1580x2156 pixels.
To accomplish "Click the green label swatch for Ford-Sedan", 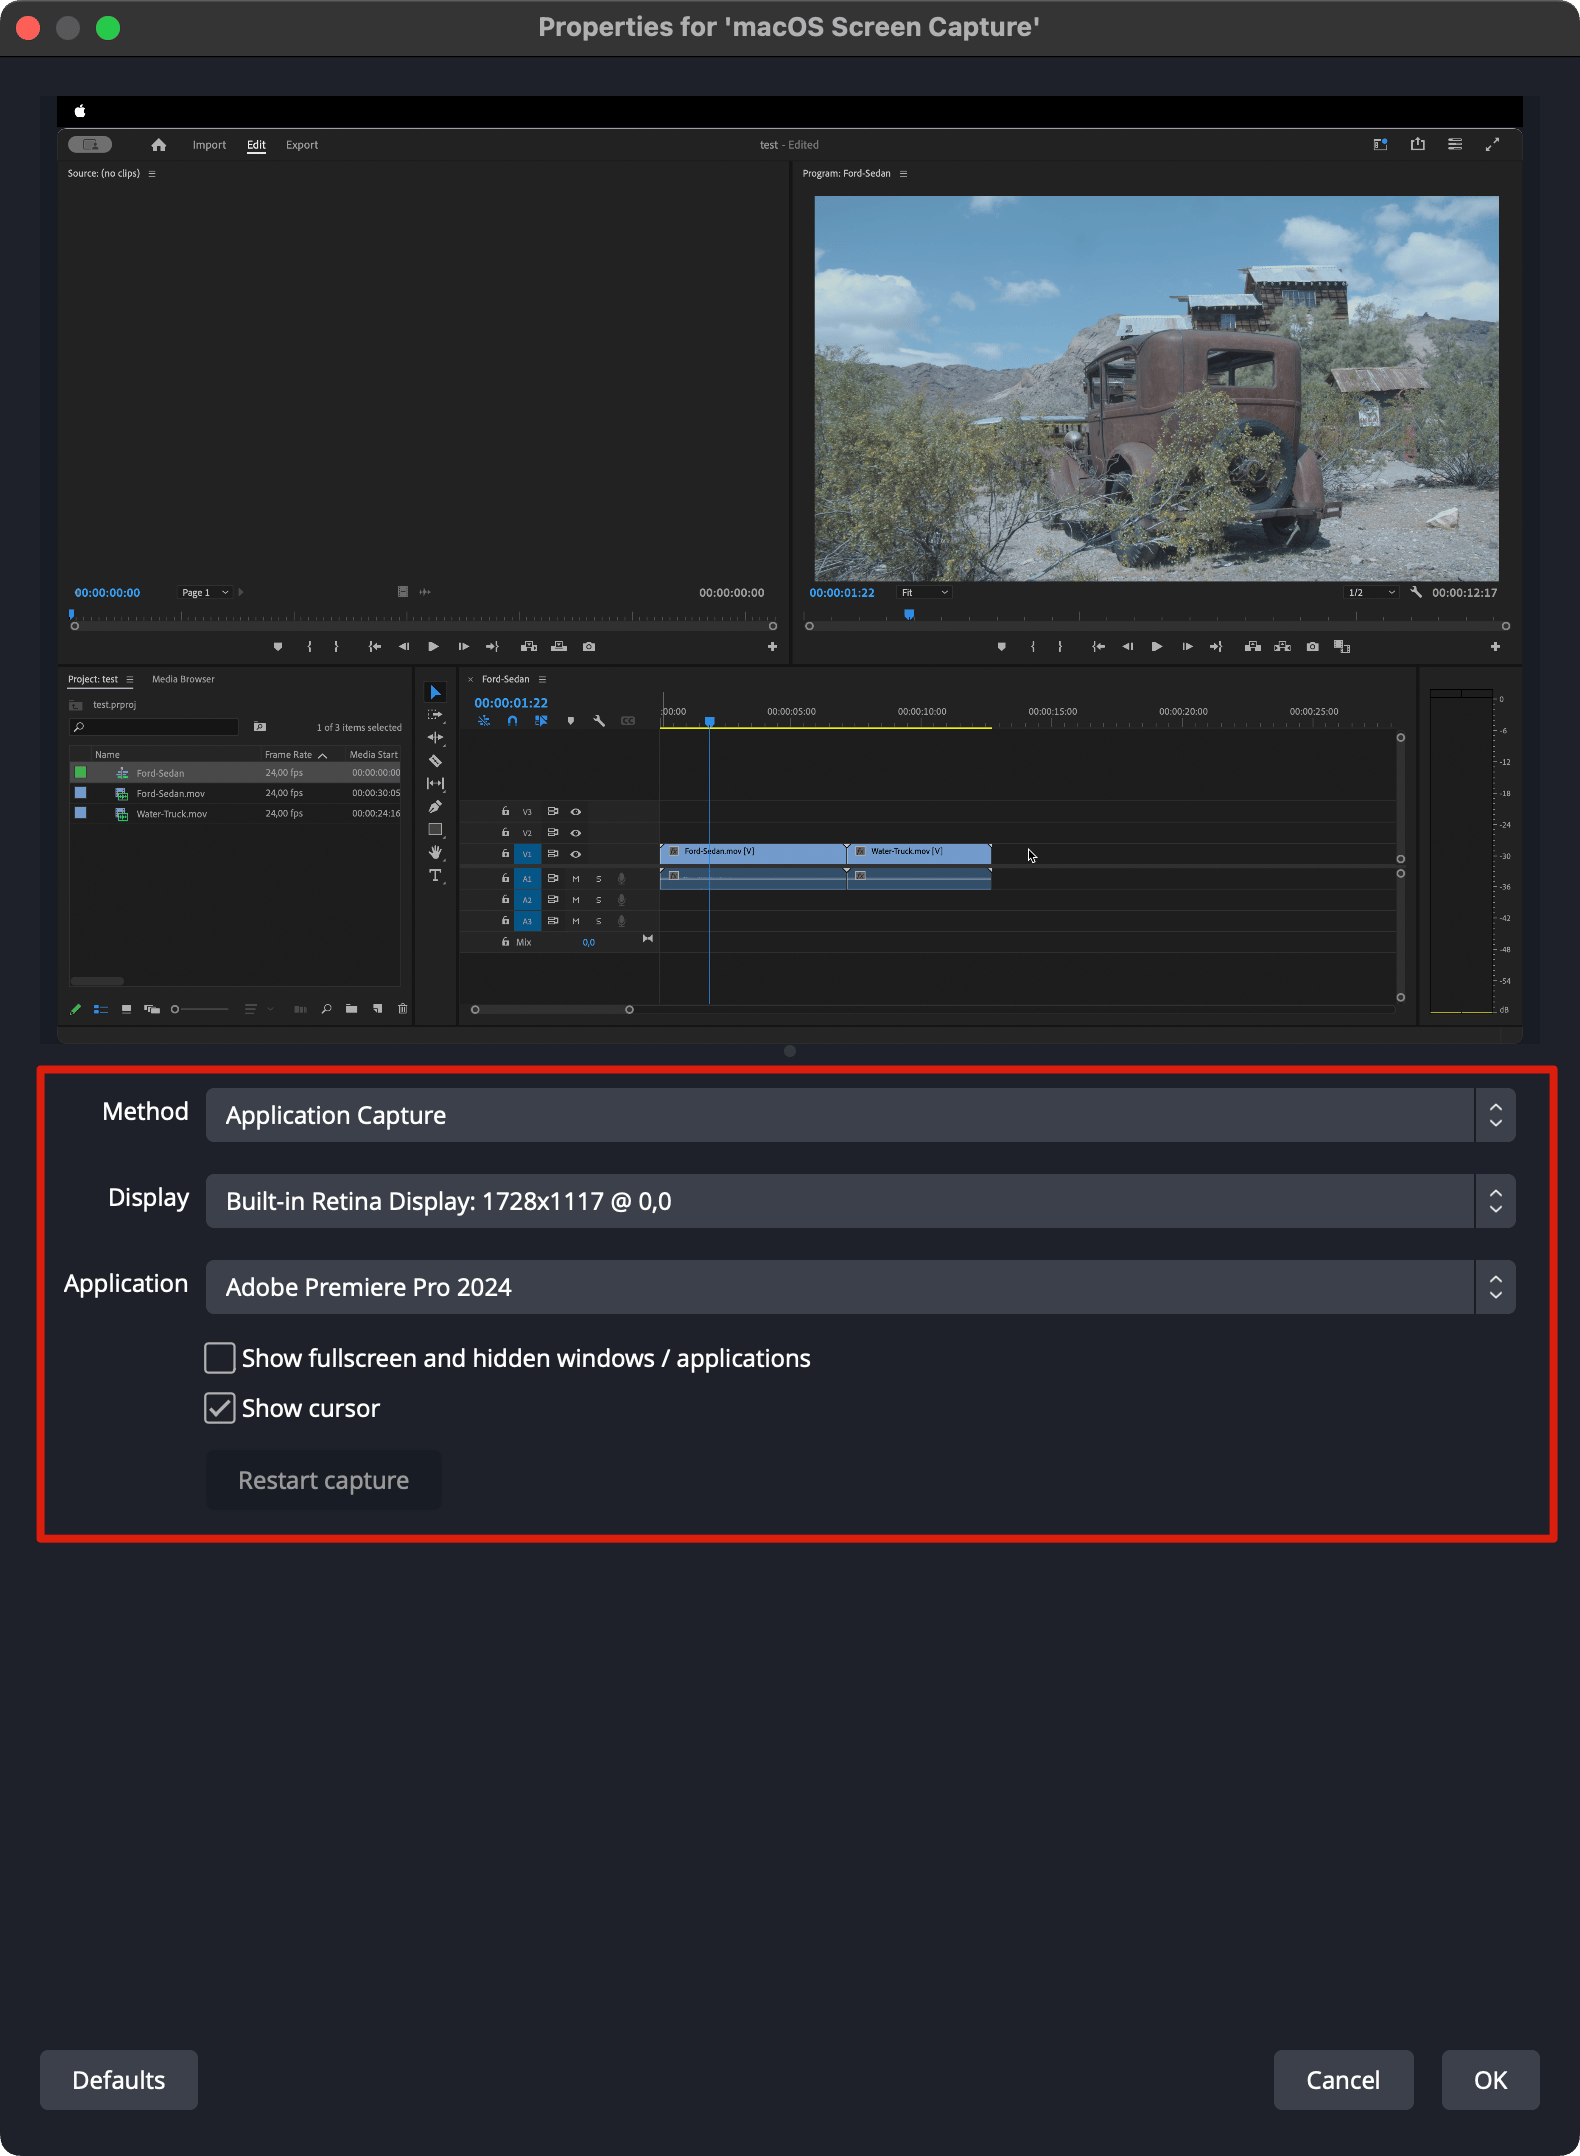I will click(x=81, y=772).
